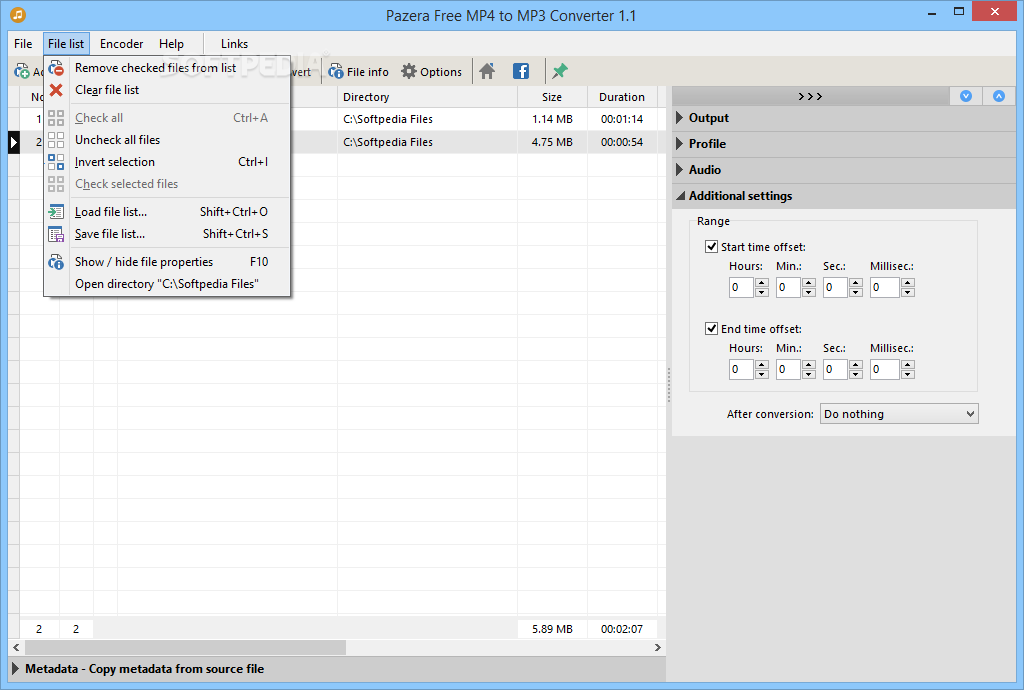Increase the End time offset Millisec. value
Screen dimensions: 1024x690
tap(908, 365)
